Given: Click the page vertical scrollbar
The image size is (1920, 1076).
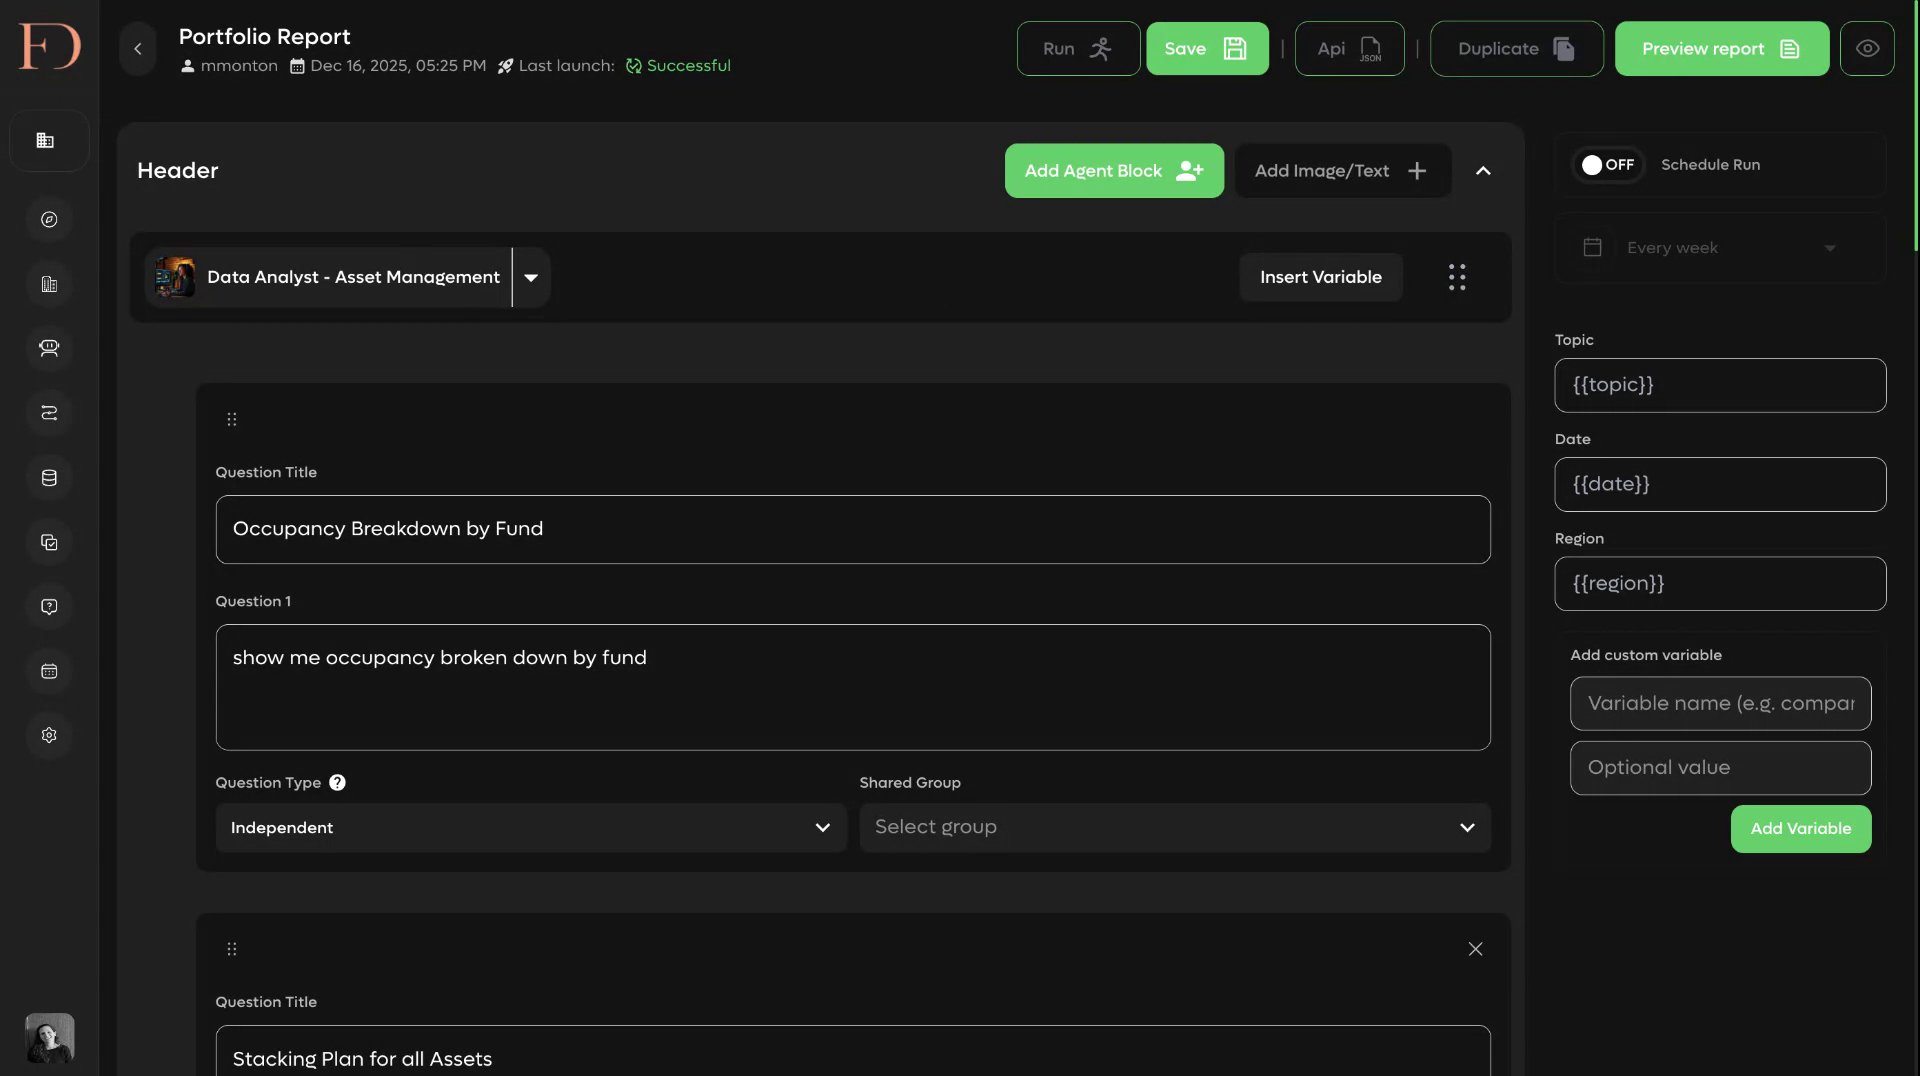Looking at the screenshot, I should coord(1915,125).
